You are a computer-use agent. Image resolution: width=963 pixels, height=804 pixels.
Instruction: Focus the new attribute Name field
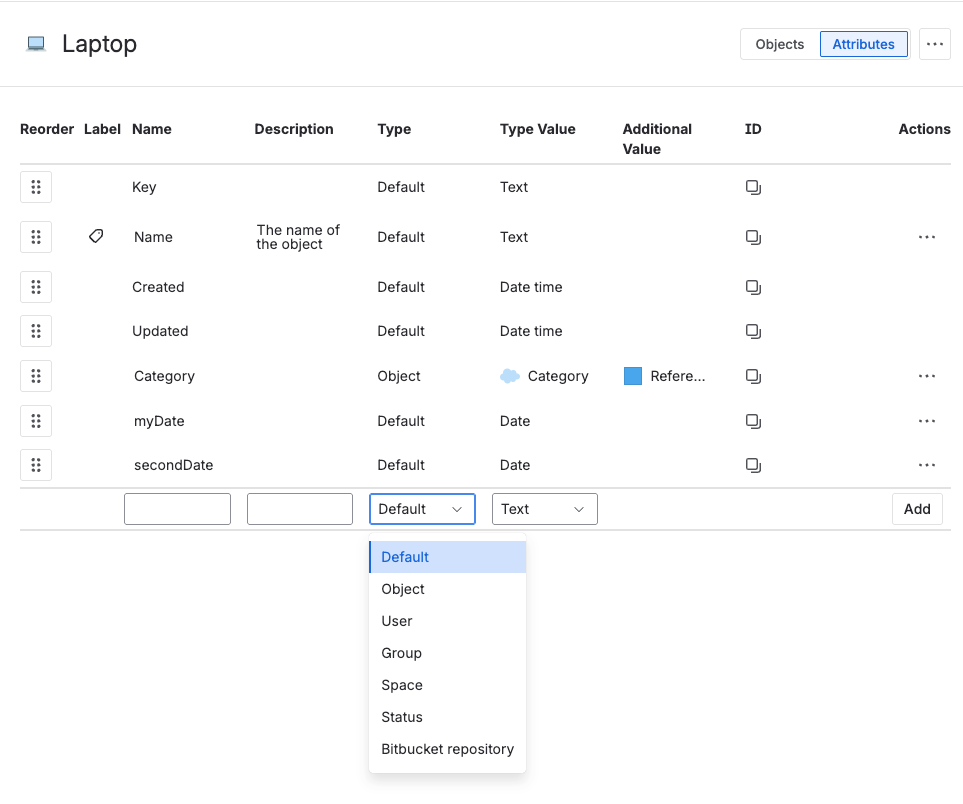(177, 509)
